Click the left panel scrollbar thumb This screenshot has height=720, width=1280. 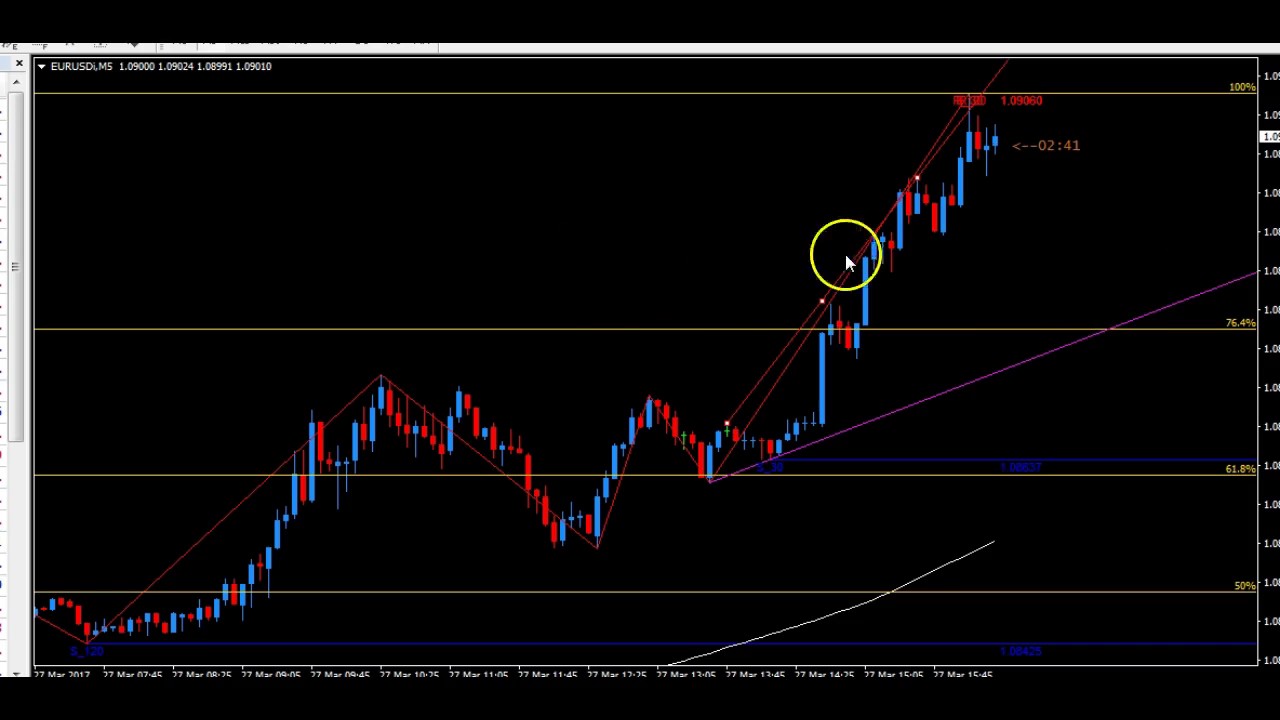(16, 266)
